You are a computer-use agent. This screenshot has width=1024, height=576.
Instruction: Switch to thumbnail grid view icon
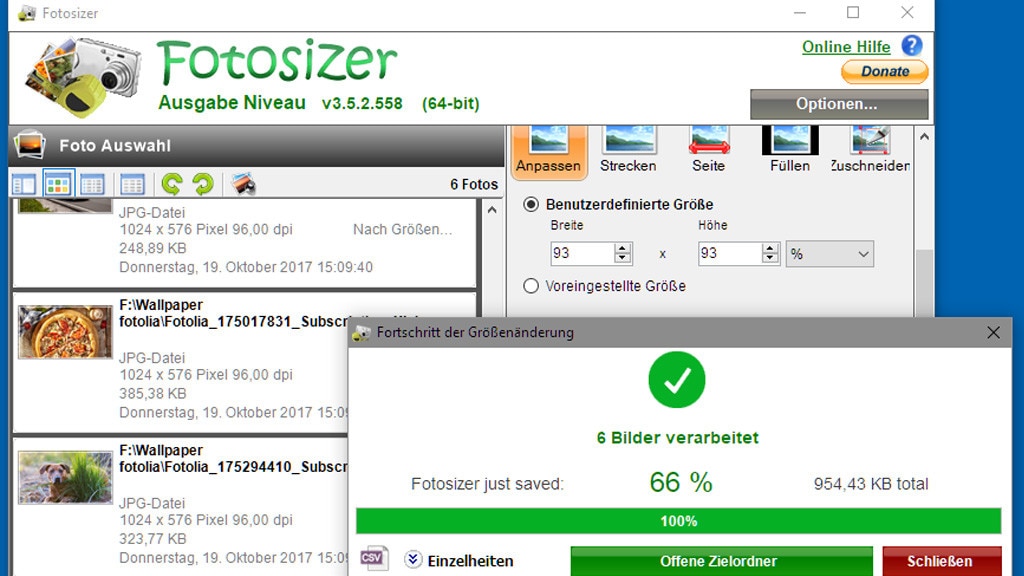point(58,184)
